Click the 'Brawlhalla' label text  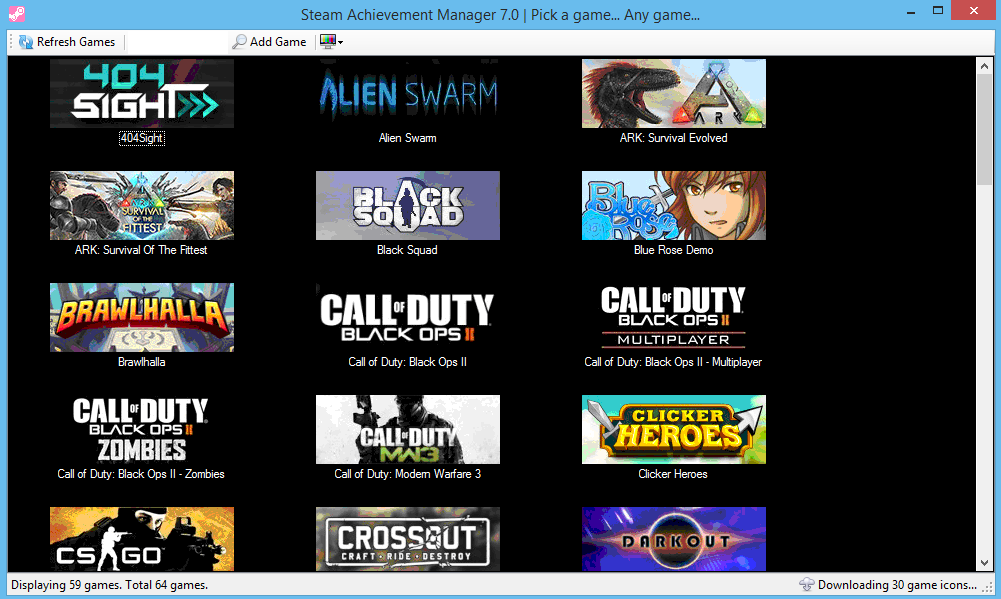(142, 362)
